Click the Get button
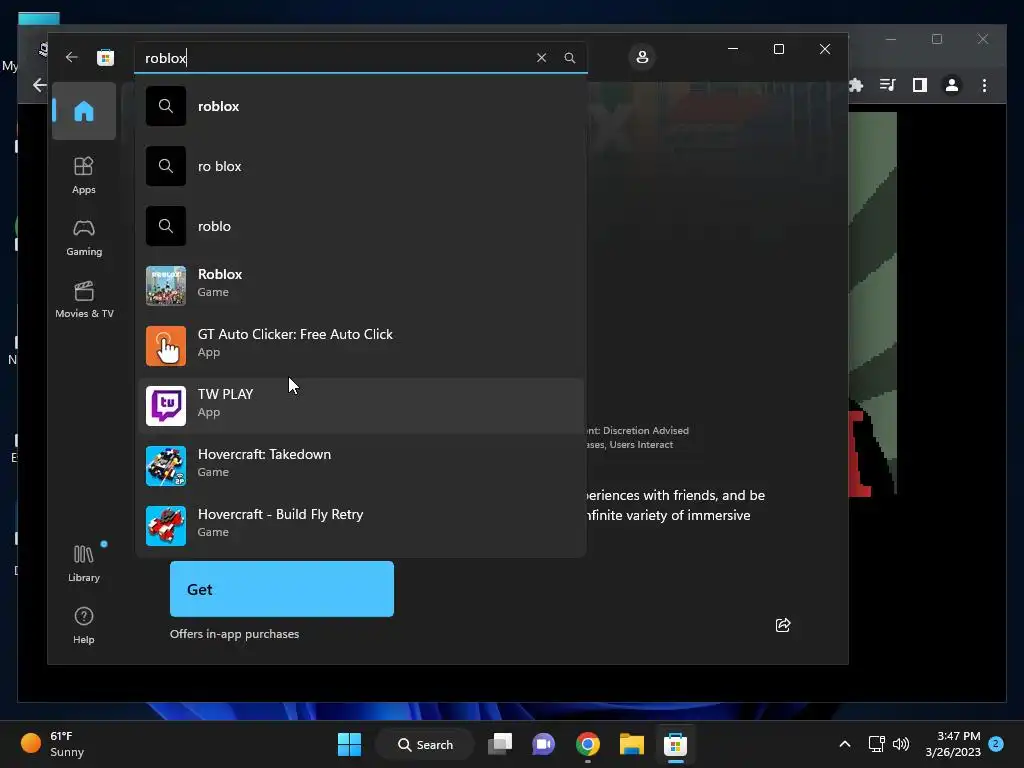1024x768 pixels. 281,589
